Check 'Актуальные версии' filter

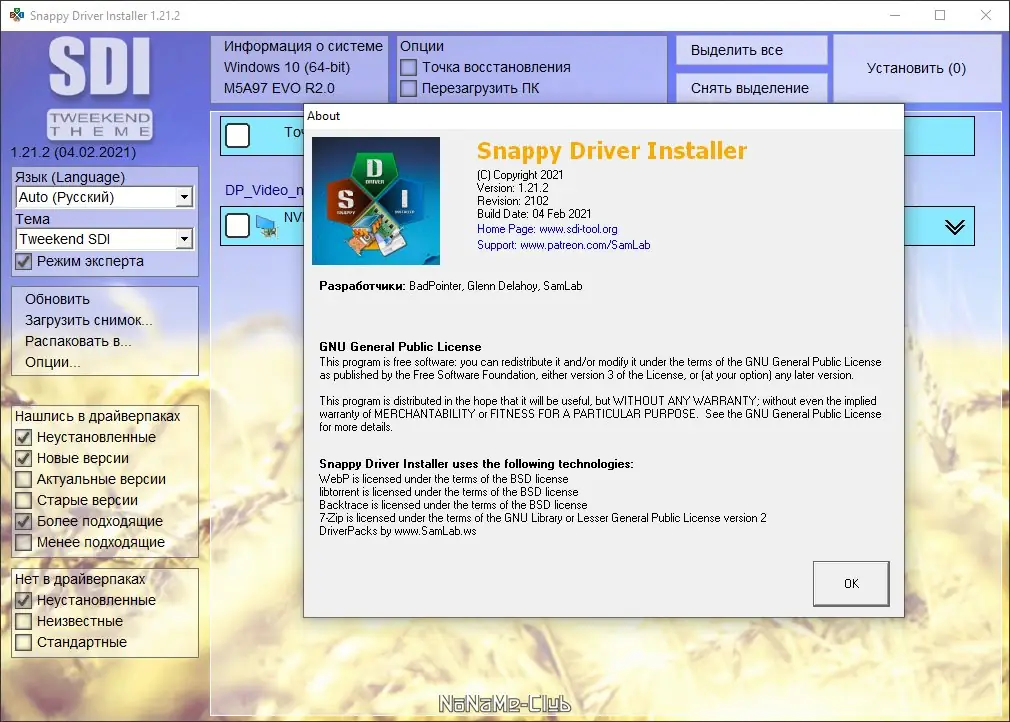23,479
